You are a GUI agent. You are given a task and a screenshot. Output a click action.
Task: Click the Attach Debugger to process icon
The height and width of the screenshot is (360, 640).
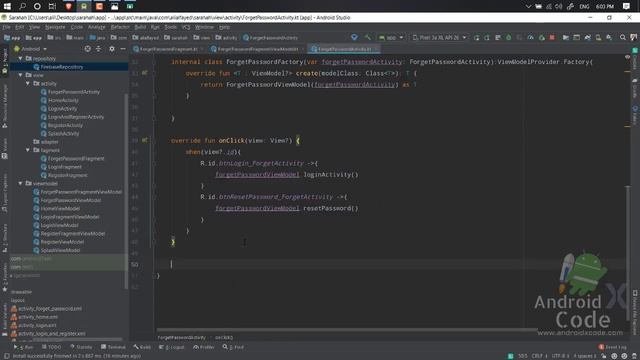coord(542,38)
